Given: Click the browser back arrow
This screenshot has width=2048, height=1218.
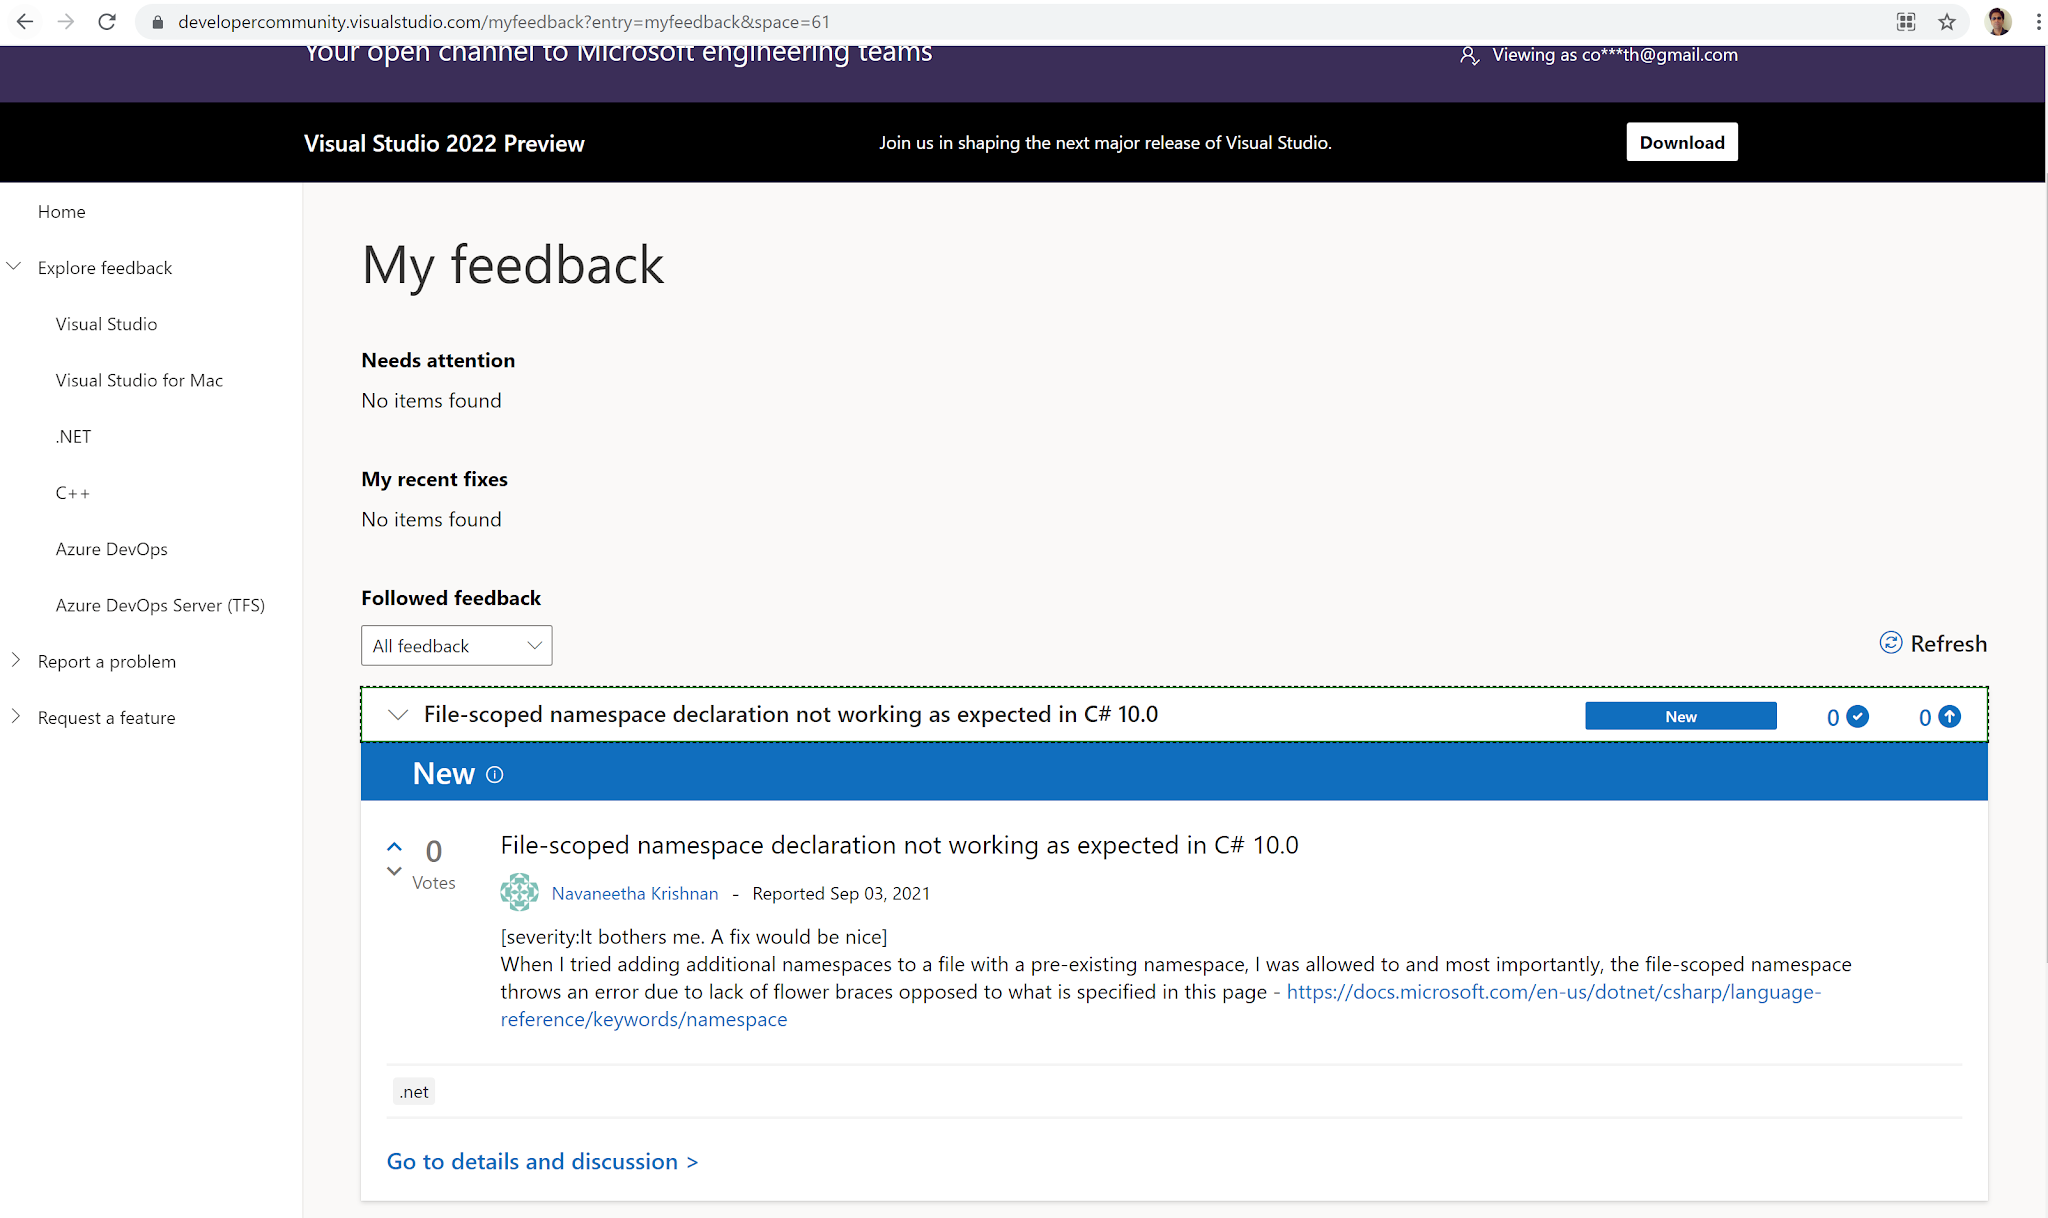Looking at the screenshot, I should coord(25,21).
